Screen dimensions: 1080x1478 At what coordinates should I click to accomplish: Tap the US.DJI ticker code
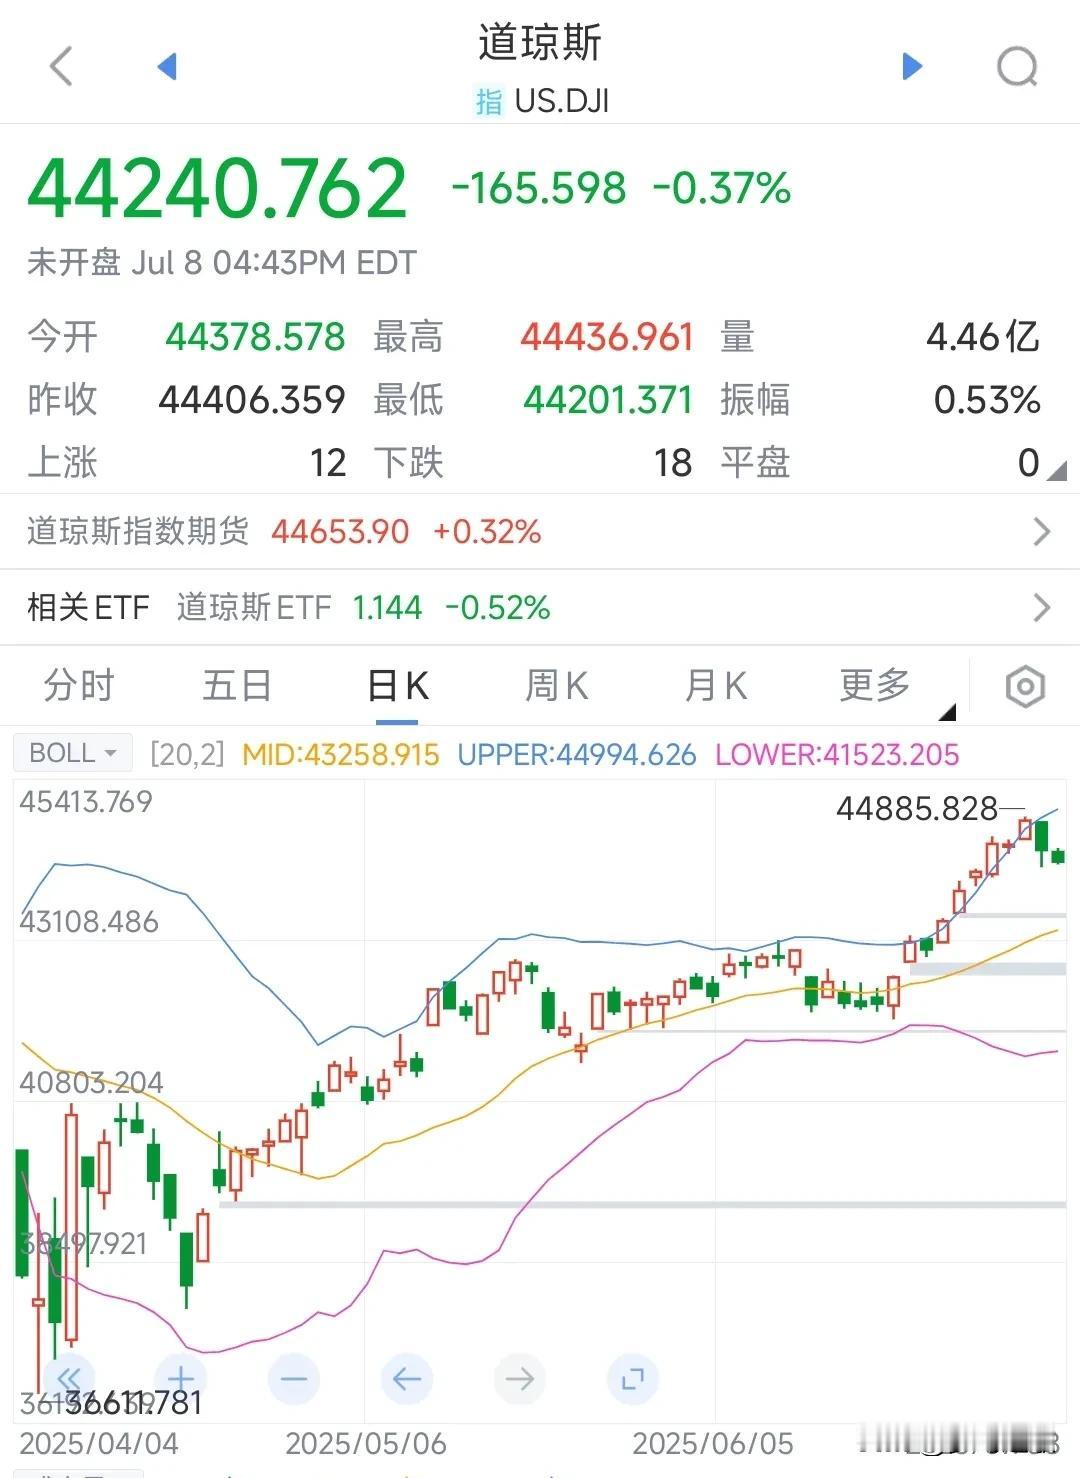pyautogui.click(x=561, y=102)
